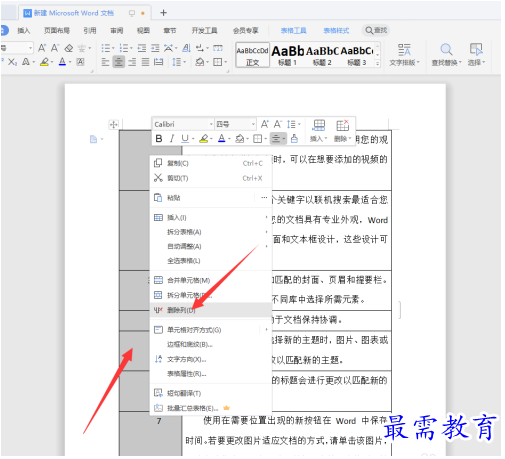Apply the Heading 2 style
505x459 pixels.
pyautogui.click(x=322, y=55)
